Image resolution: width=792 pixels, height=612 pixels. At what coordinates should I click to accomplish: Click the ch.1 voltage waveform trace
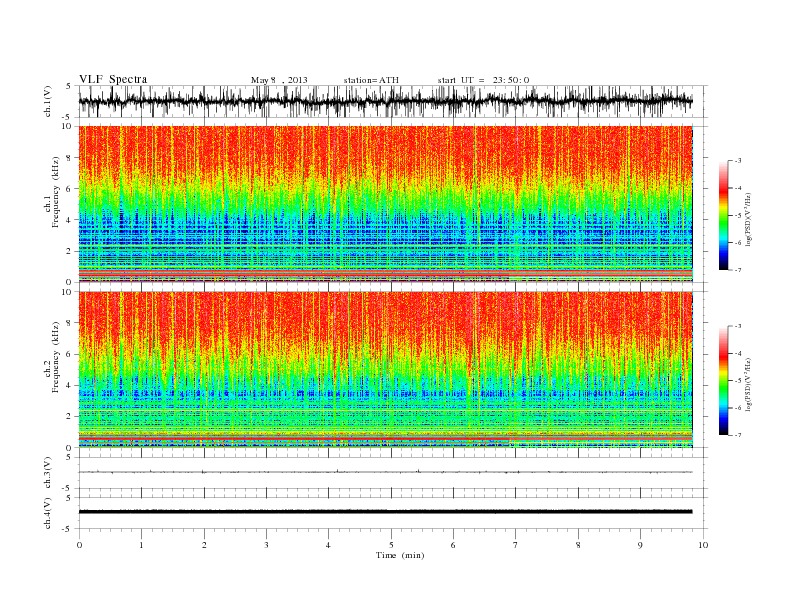click(x=385, y=101)
